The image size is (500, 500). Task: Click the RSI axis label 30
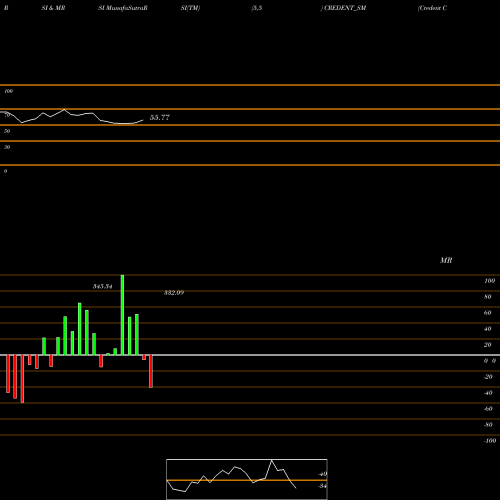coord(7,147)
